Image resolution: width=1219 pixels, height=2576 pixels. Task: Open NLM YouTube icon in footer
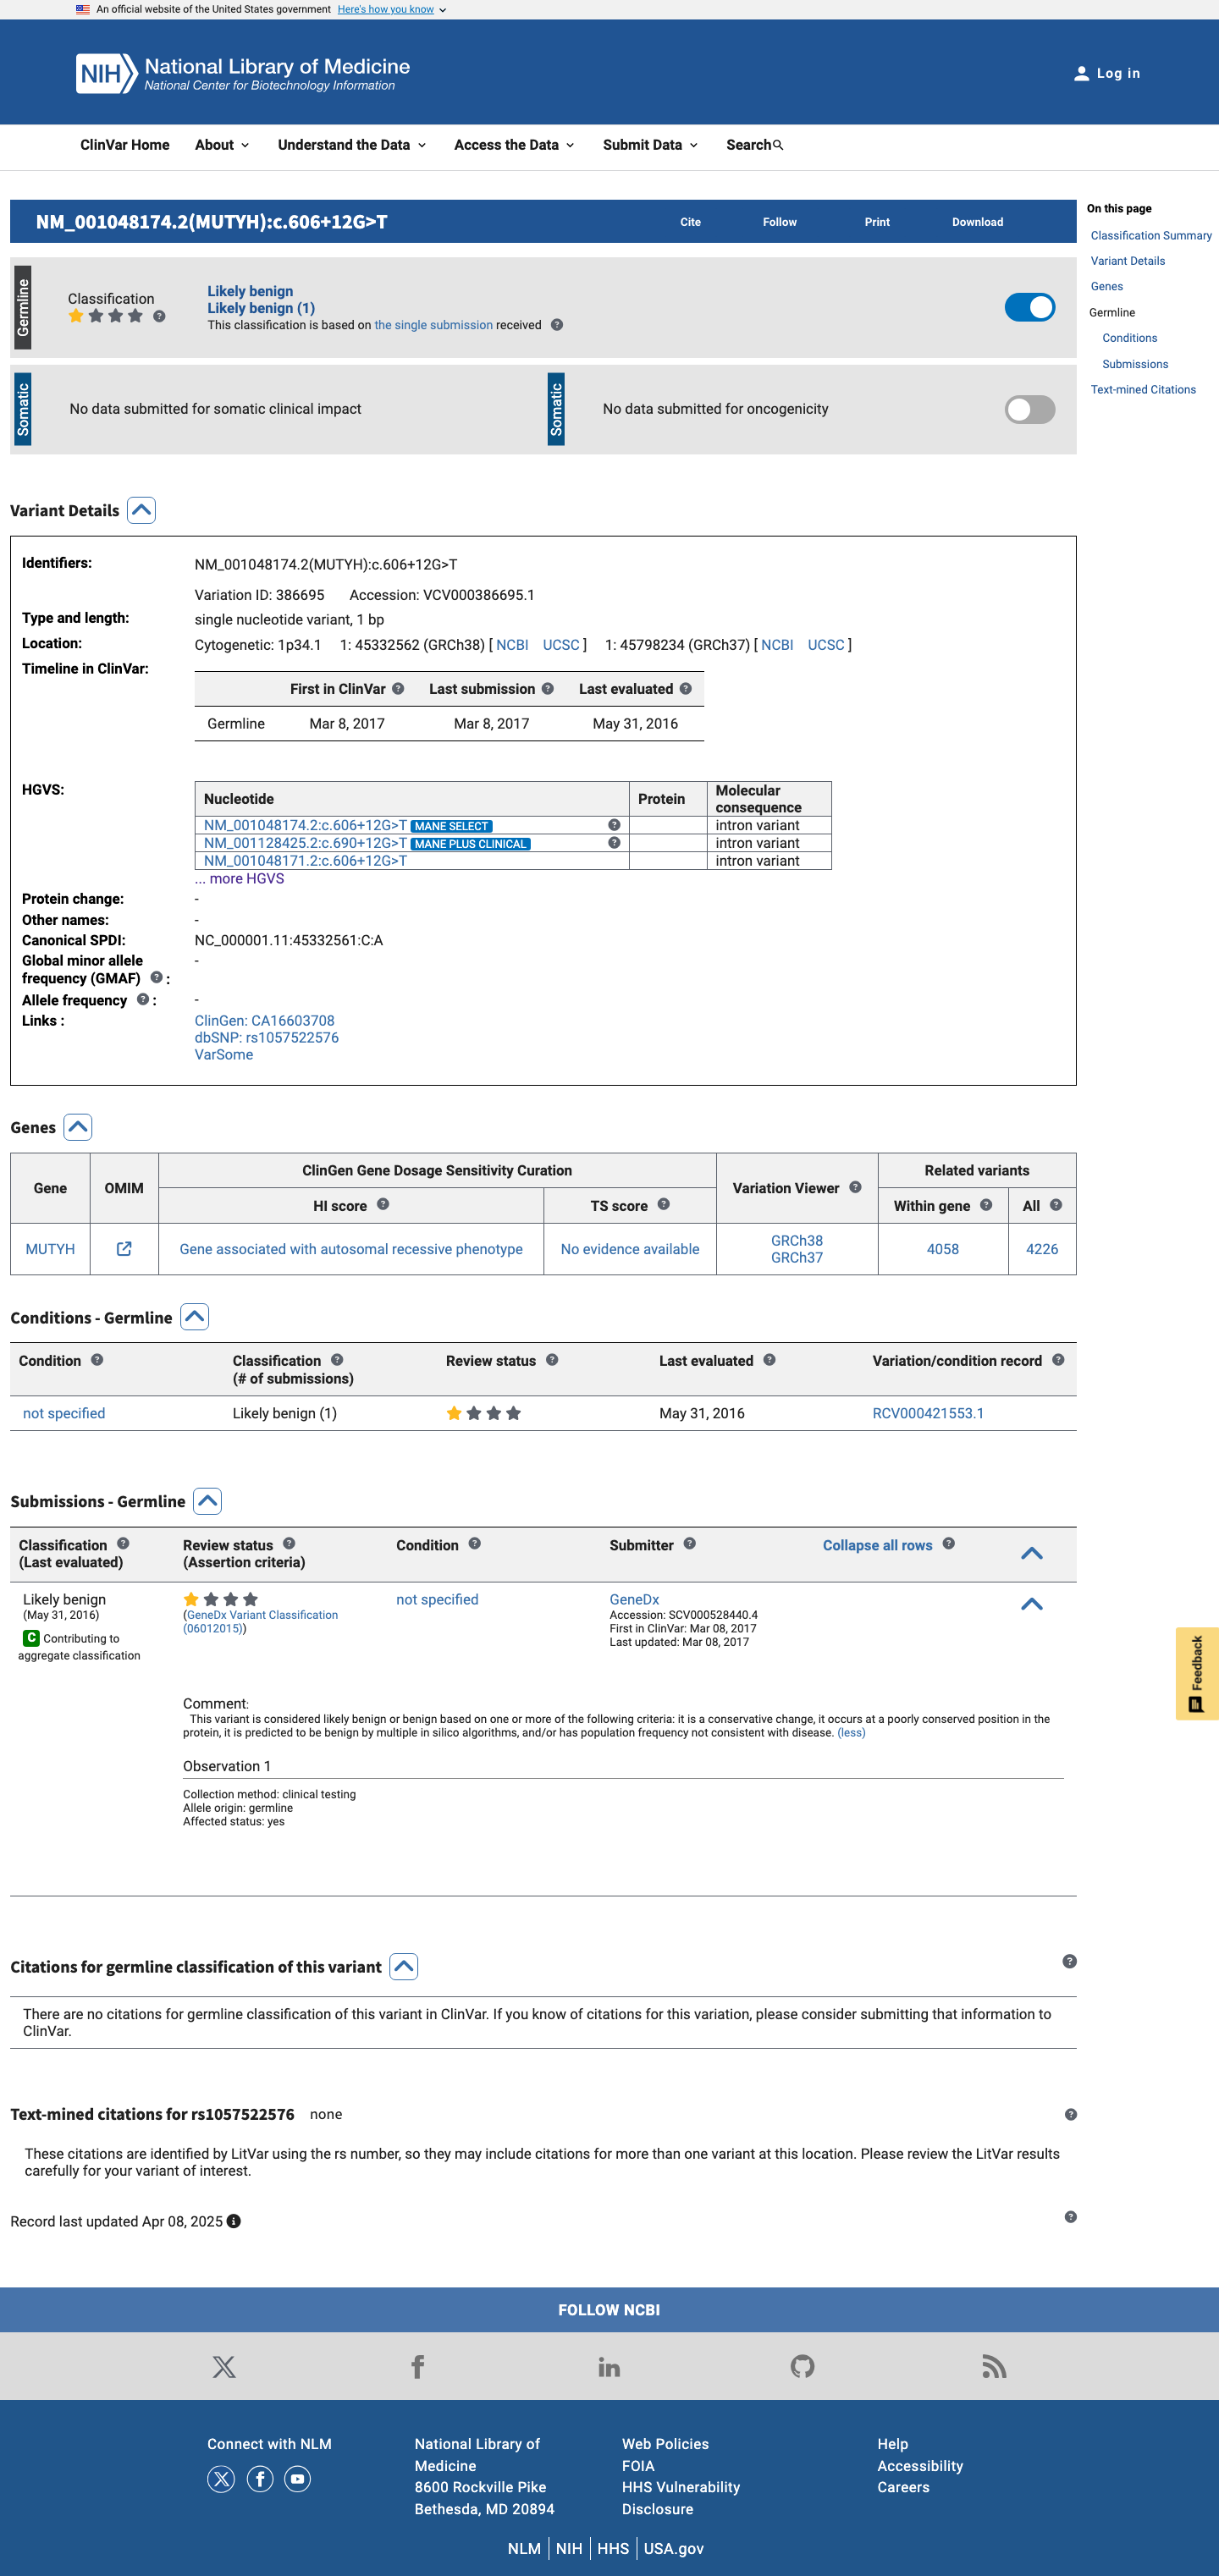coord(297,2479)
